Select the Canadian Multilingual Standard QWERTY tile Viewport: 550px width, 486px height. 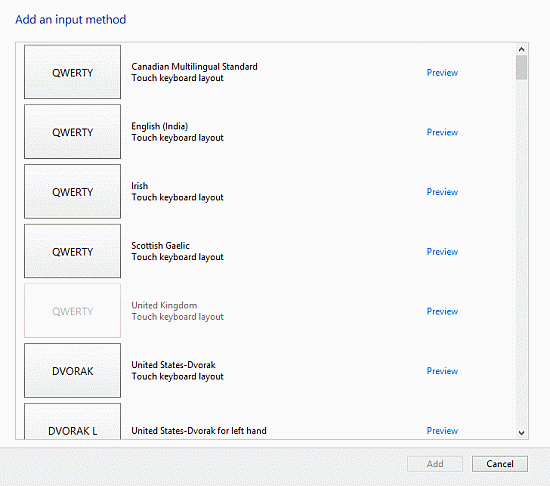pyautogui.click(x=72, y=72)
